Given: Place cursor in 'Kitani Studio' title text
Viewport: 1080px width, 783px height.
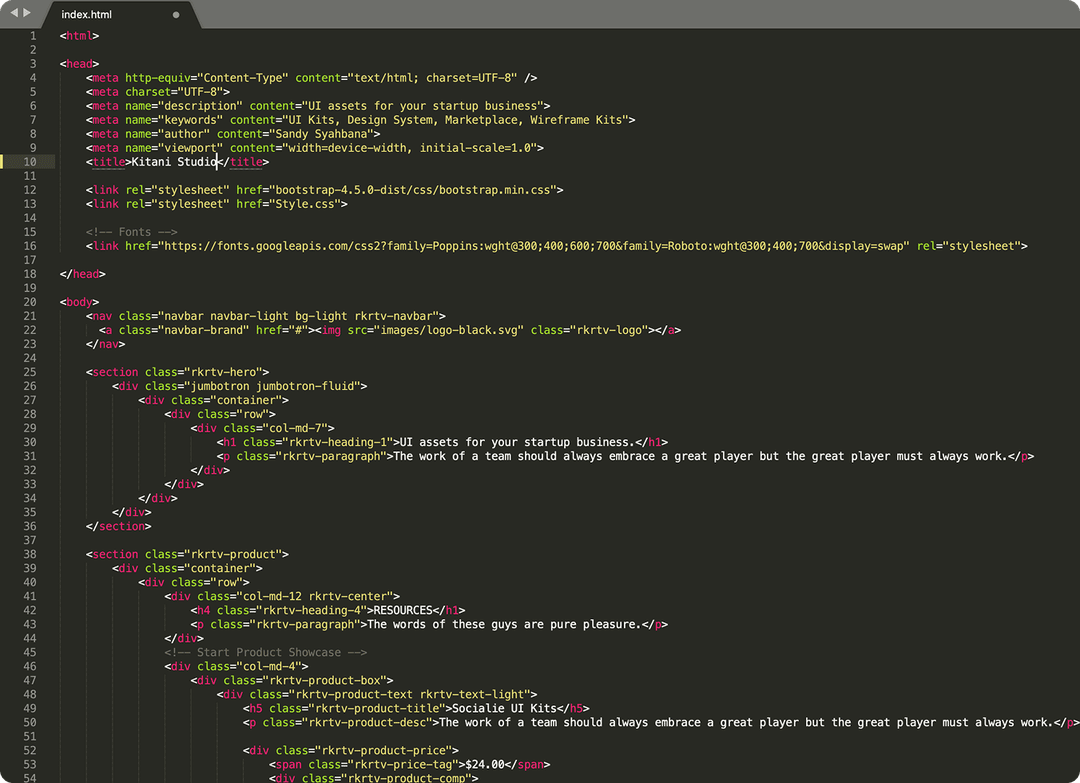Looking at the screenshot, I should click(174, 162).
